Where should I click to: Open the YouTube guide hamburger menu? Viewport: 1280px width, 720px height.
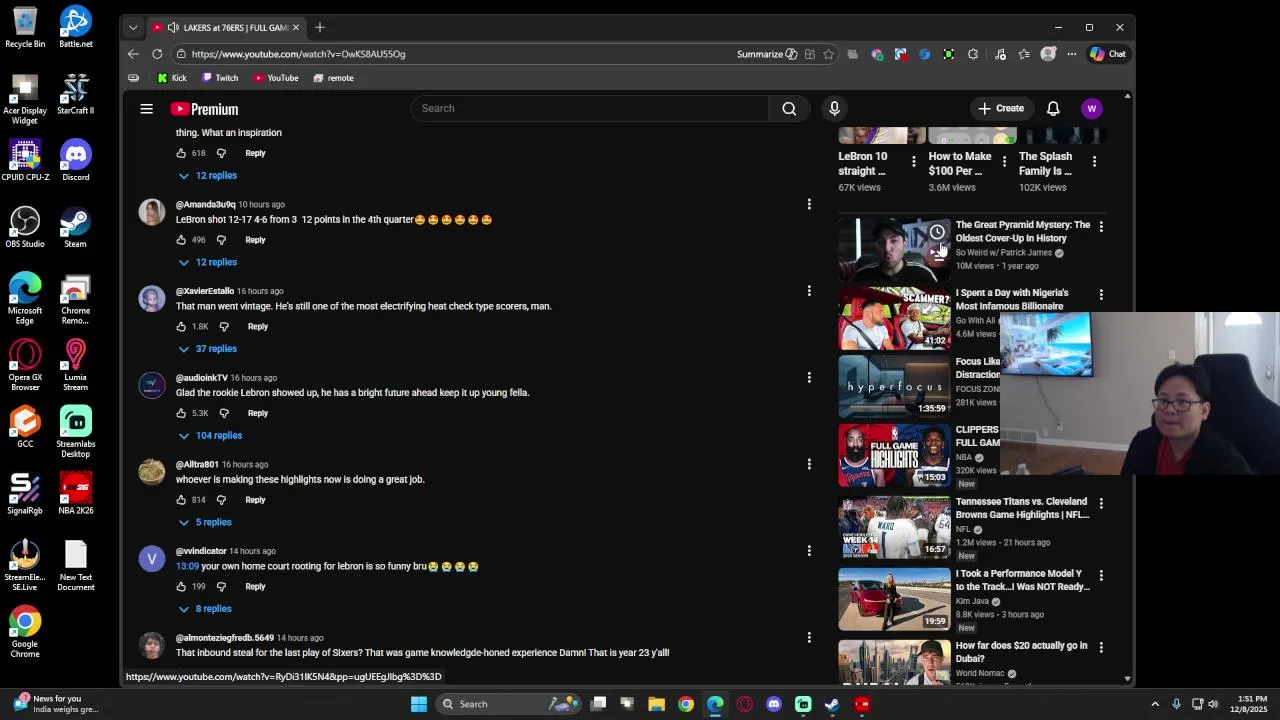pos(146,109)
